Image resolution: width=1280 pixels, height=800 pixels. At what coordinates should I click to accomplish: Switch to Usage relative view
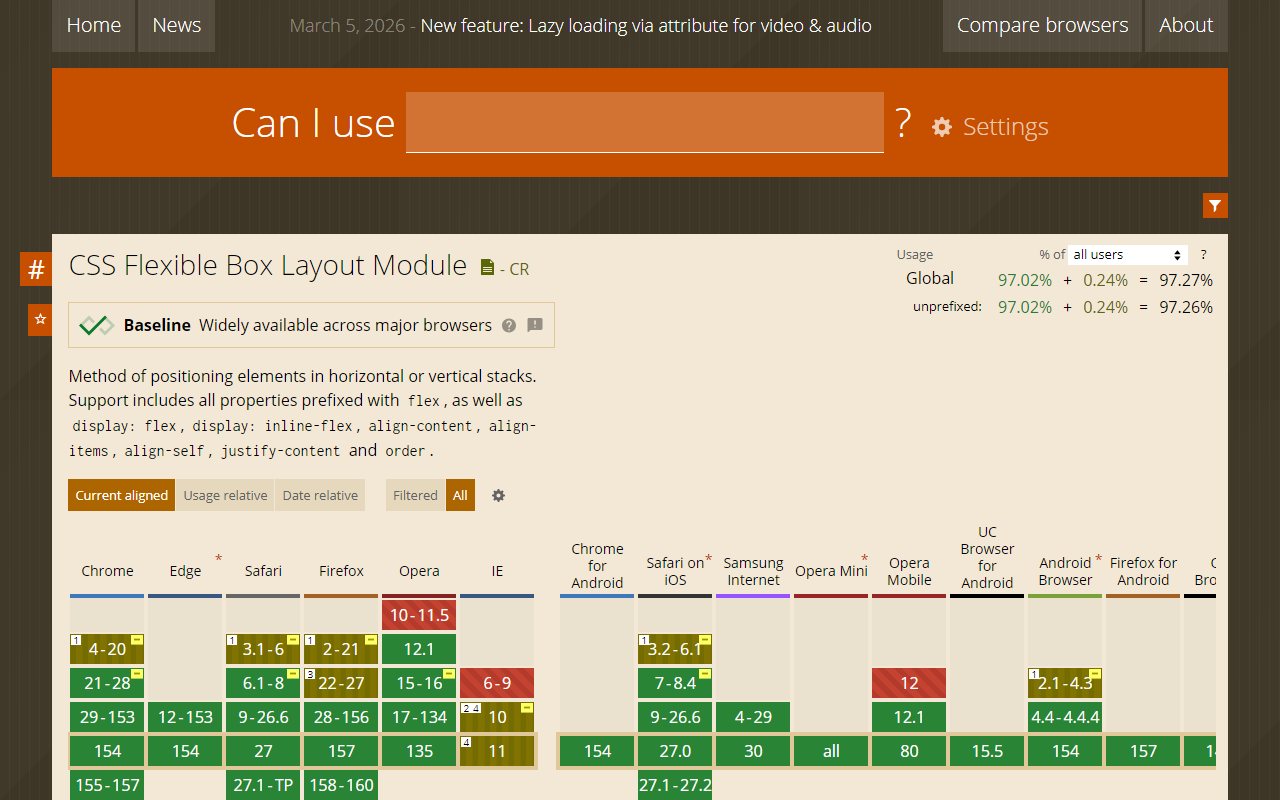point(225,495)
